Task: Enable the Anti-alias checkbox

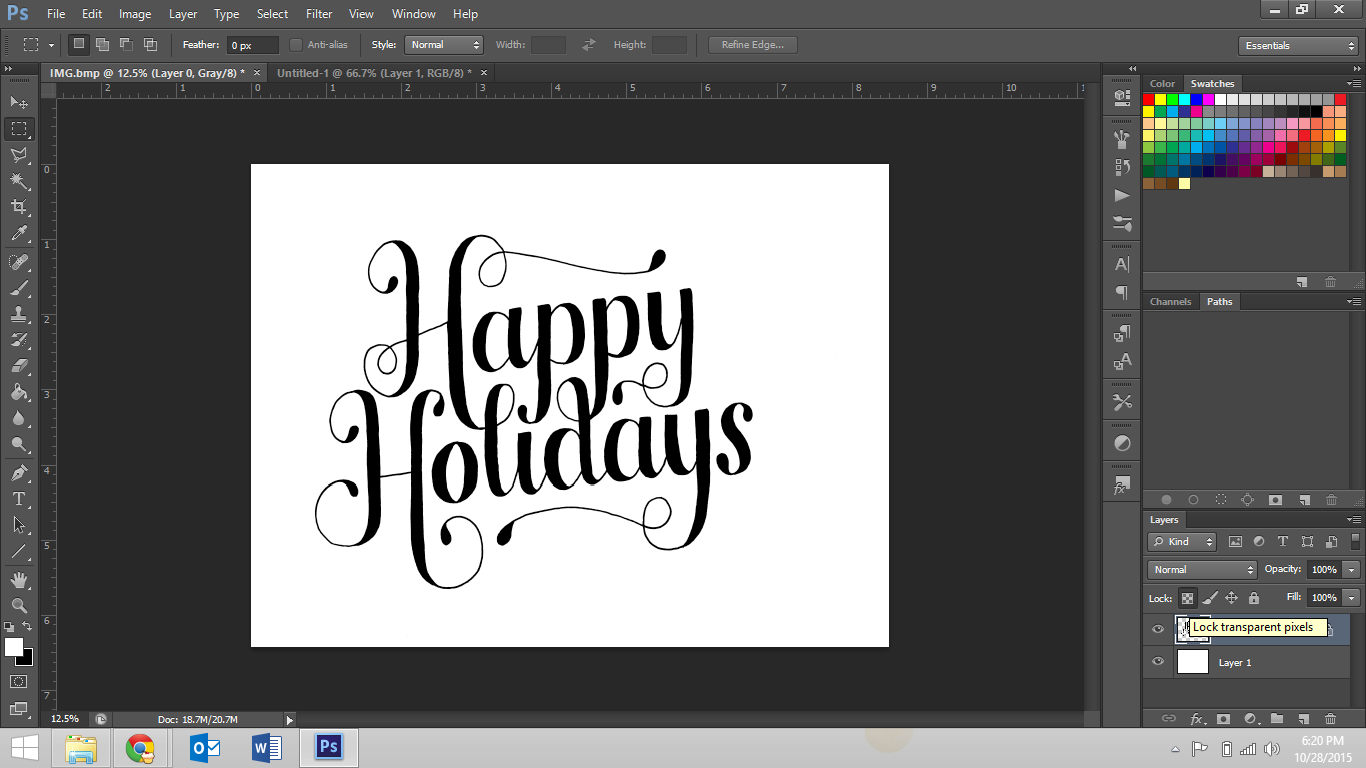Action: coord(296,45)
